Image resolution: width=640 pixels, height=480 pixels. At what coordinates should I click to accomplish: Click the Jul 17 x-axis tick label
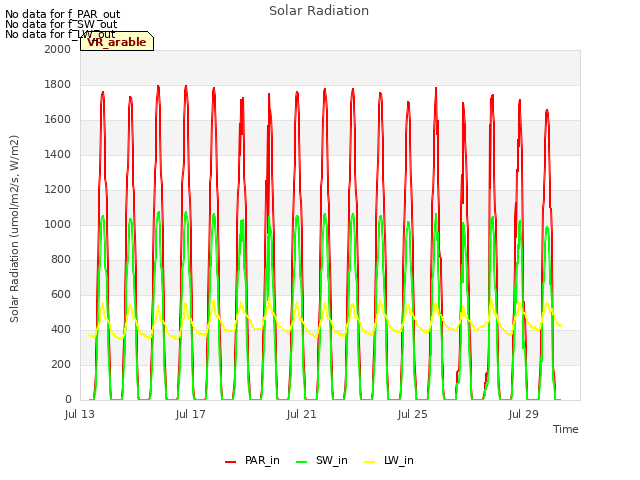click(x=191, y=414)
